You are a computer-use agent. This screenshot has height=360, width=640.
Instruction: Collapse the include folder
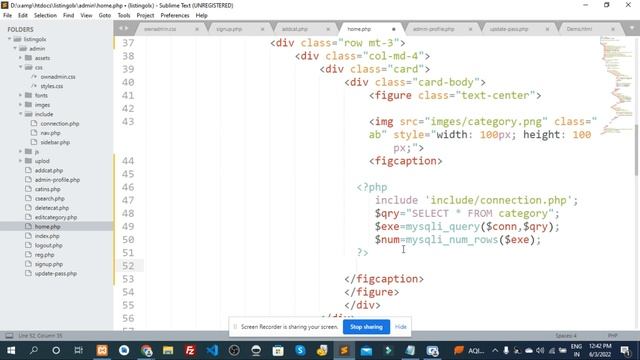click(20, 114)
